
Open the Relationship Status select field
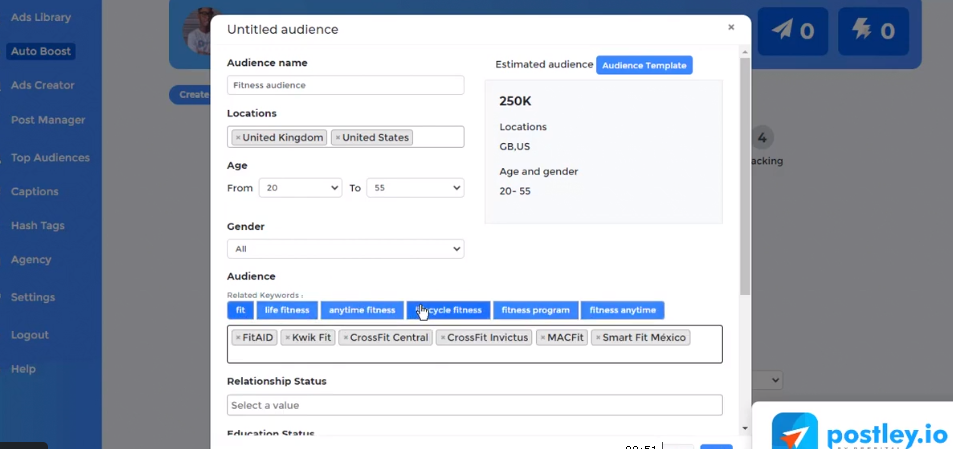coord(475,405)
